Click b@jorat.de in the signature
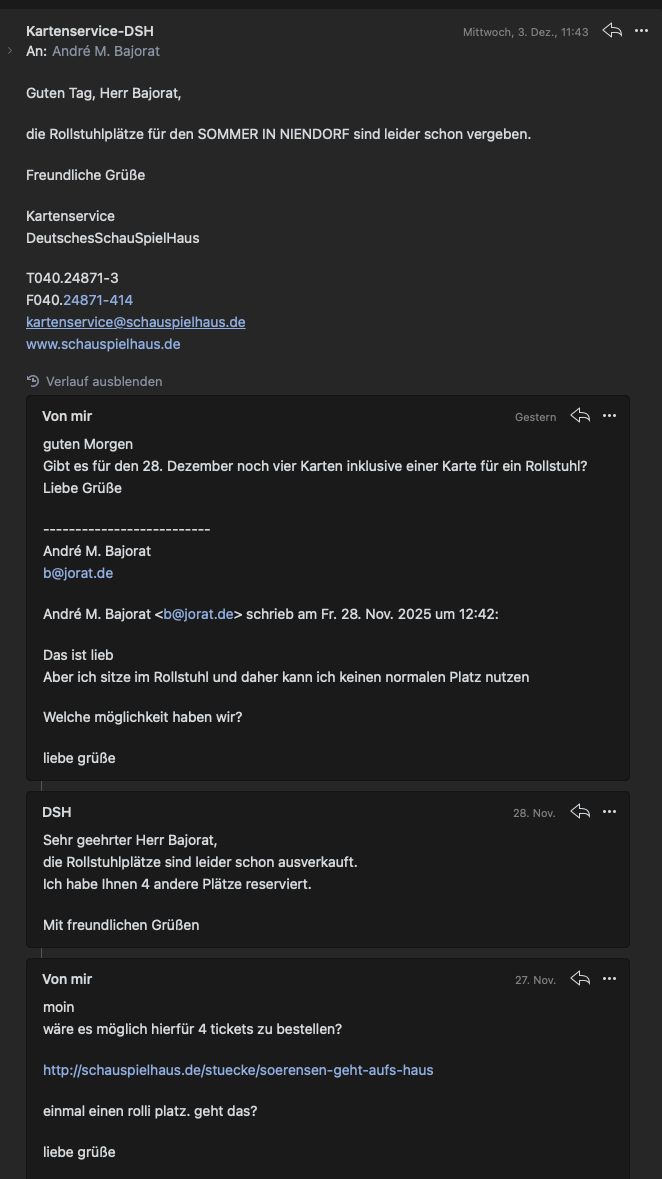The width and height of the screenshot is (662, 1179). (78, 573)
